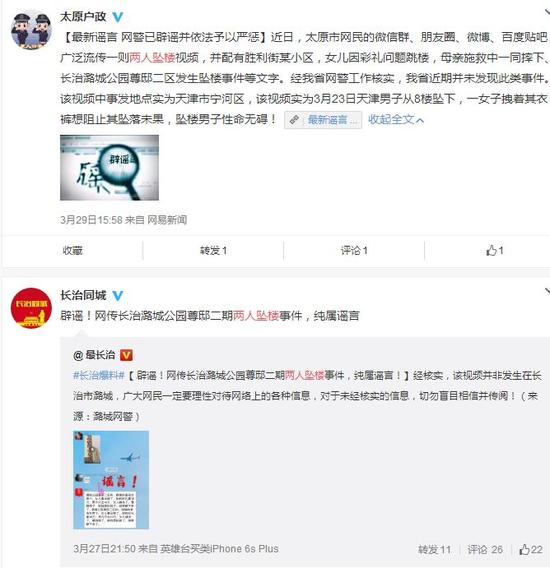Click blue verified badge beside 长治同城
Viewport: 550px width, 568px height.
pos(118,296)
